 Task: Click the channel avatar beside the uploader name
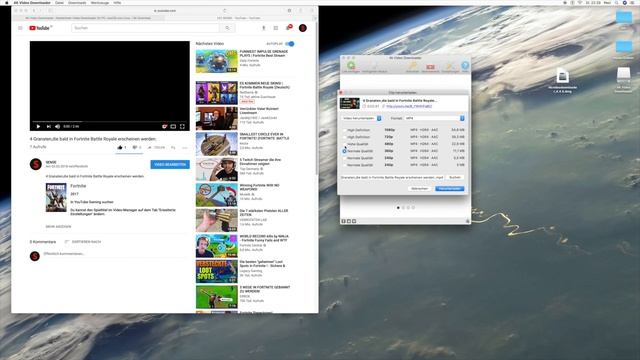click(x=36, y=164)
